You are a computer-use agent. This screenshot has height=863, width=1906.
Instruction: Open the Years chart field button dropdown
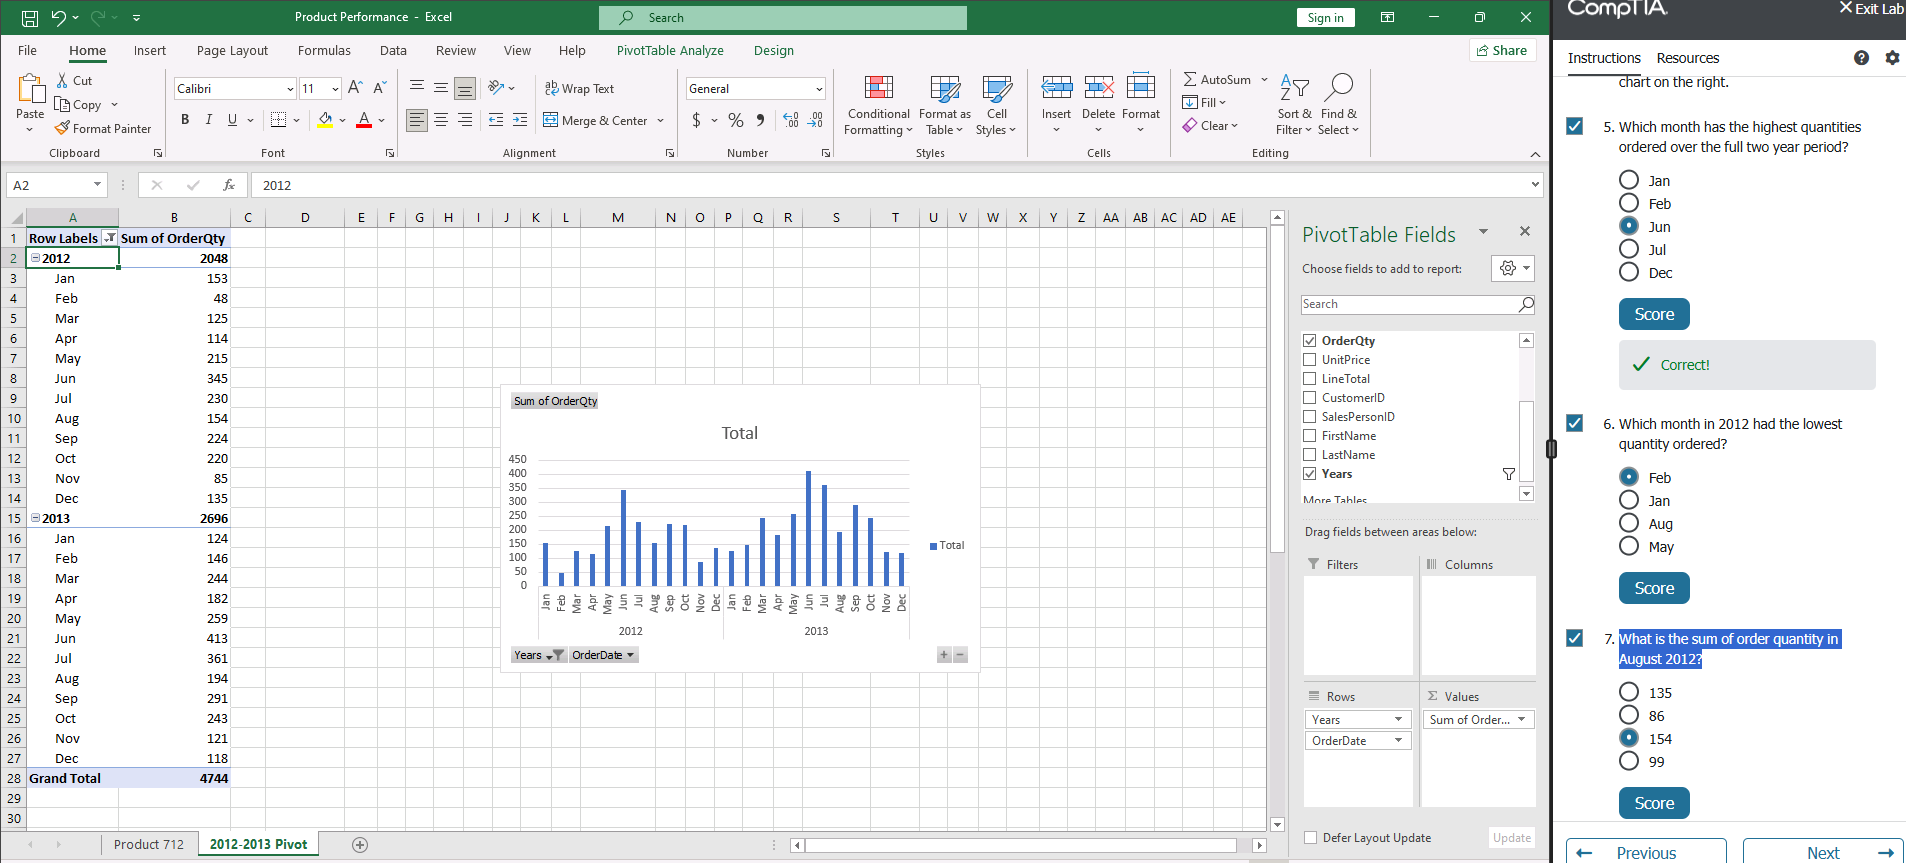coord(538,655)
